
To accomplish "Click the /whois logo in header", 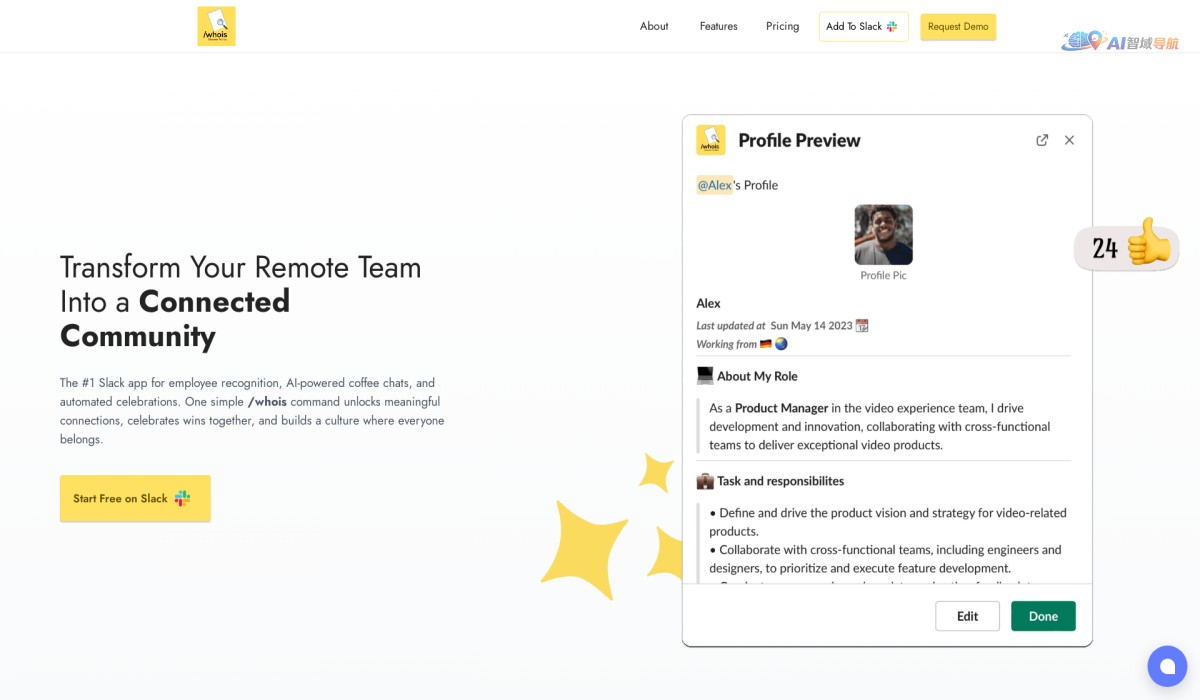I will pos(216,26).
